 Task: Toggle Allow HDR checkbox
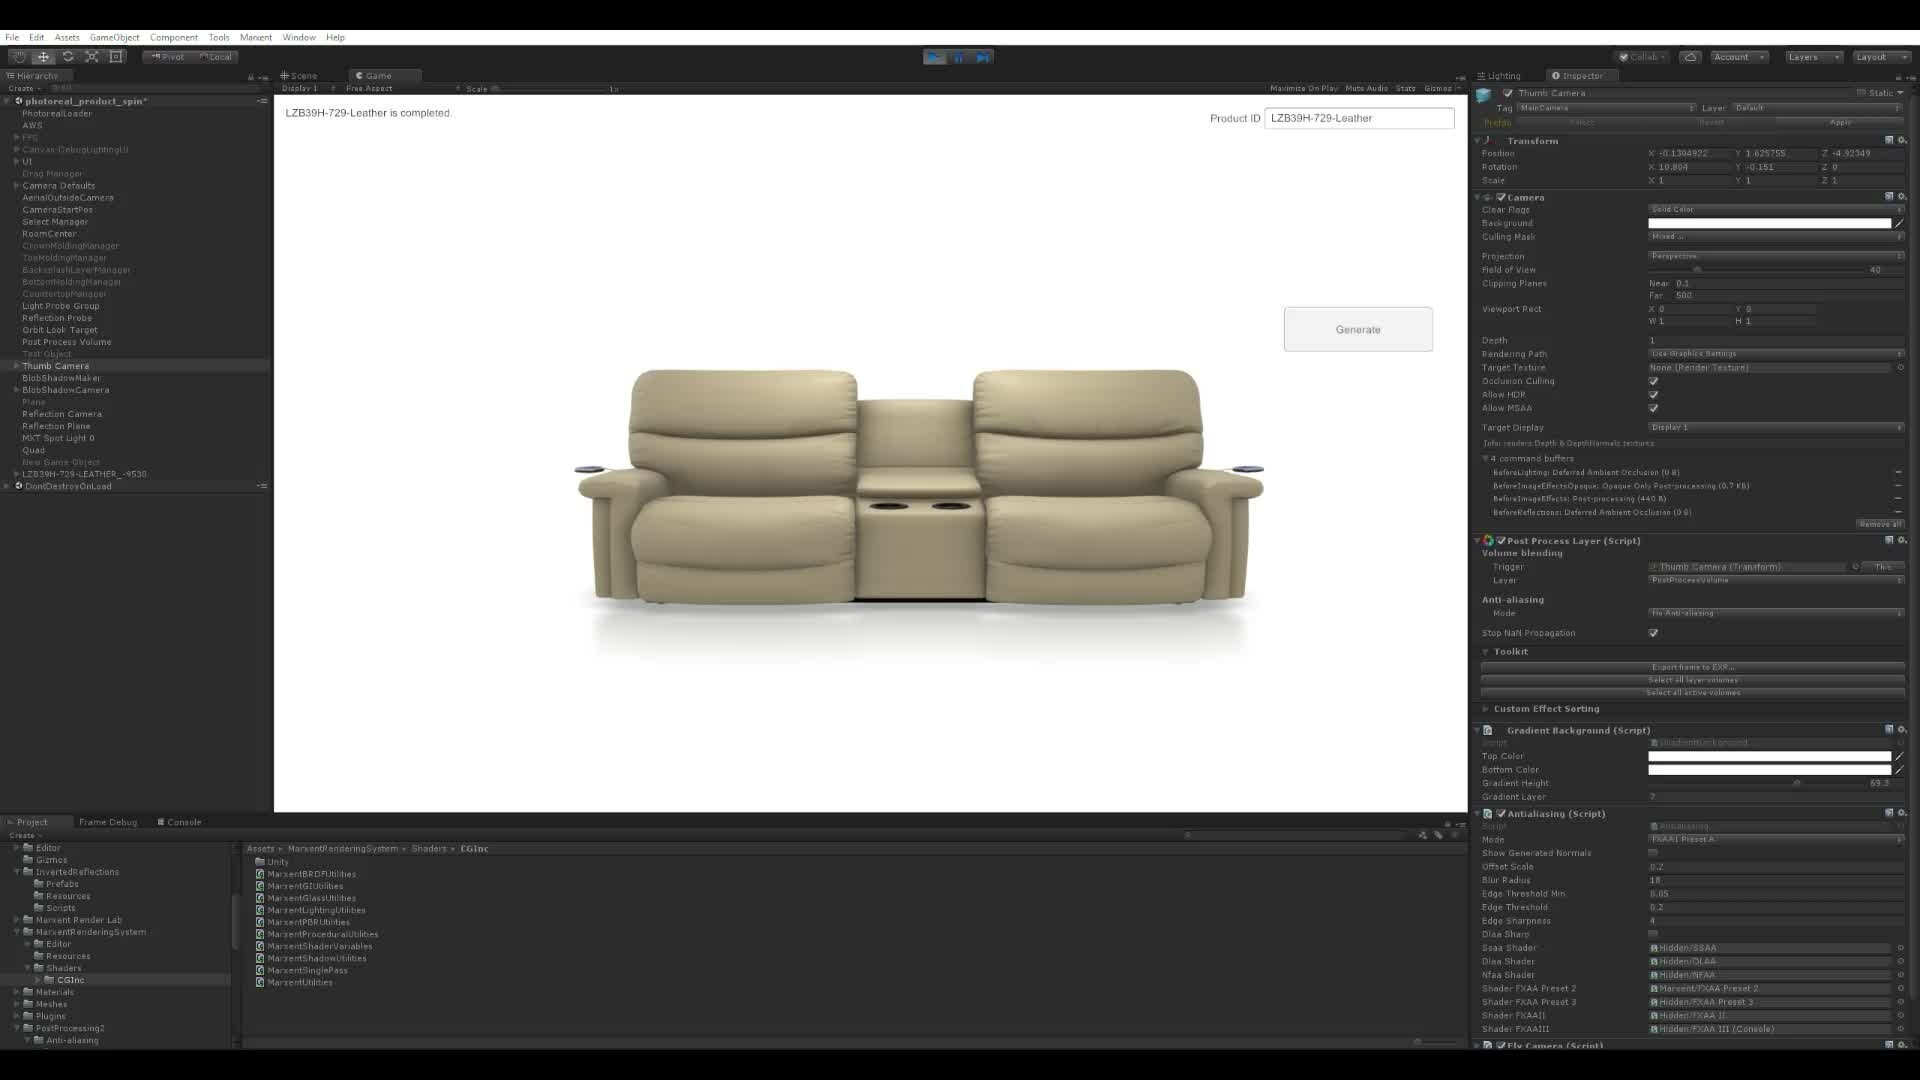pos(1653,395)
